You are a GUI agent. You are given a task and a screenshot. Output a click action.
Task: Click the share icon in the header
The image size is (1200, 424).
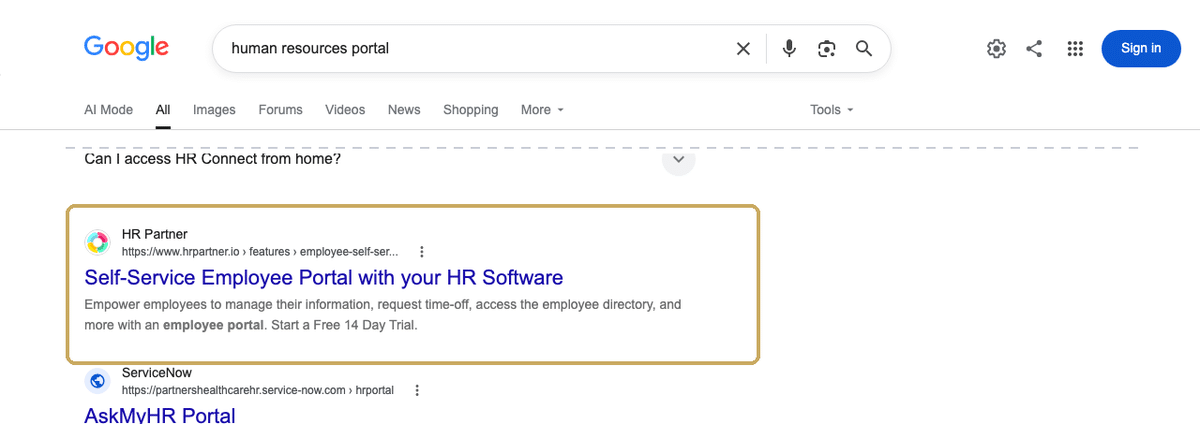tap(1035, 48)
